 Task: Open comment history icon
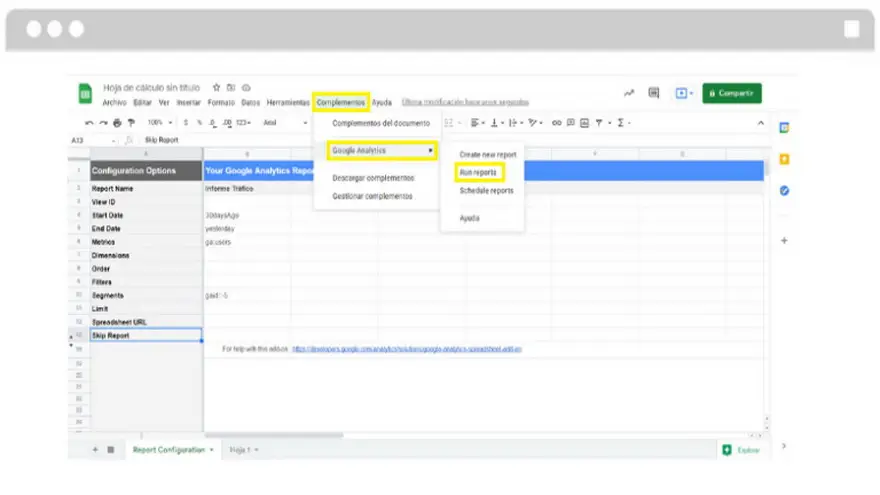[x=654, y=93]
